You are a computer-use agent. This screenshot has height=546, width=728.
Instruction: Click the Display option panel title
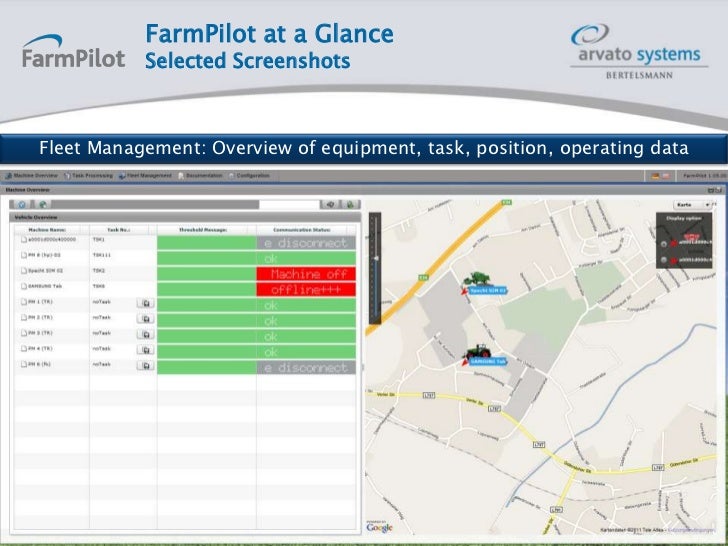(x=683, y=218)
